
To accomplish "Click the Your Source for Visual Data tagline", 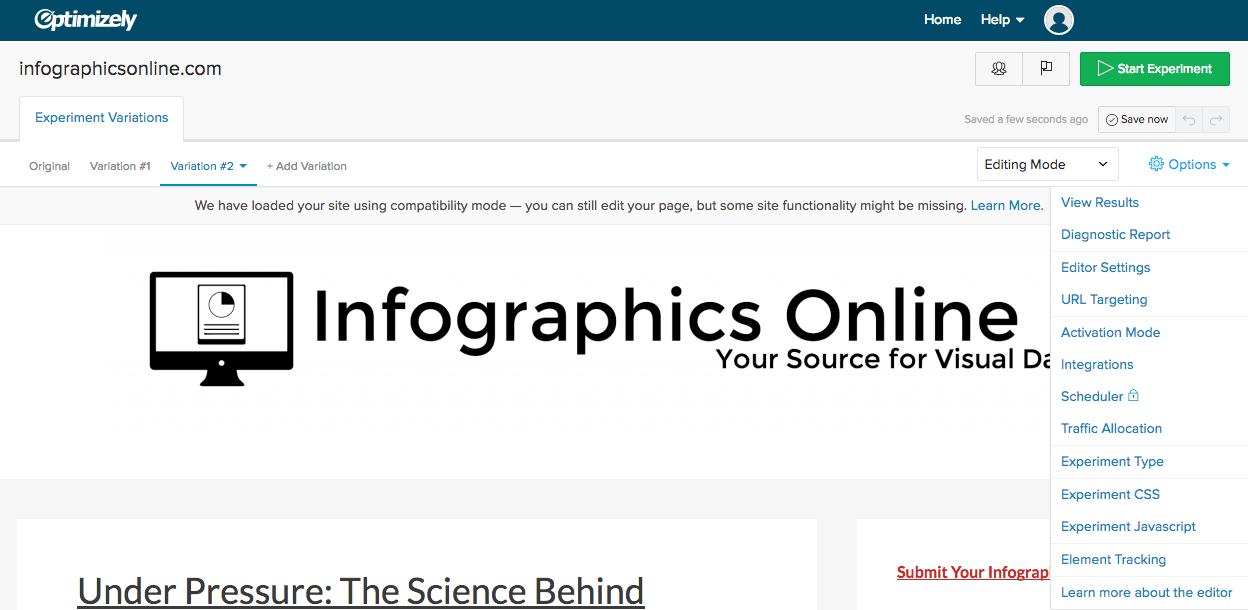I will pos(883,359).
